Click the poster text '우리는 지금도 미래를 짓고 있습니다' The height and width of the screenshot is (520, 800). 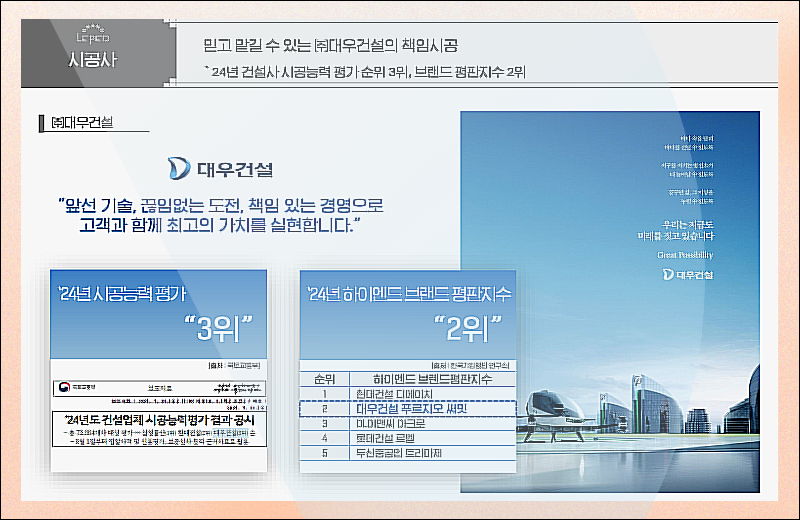[676, 230]
